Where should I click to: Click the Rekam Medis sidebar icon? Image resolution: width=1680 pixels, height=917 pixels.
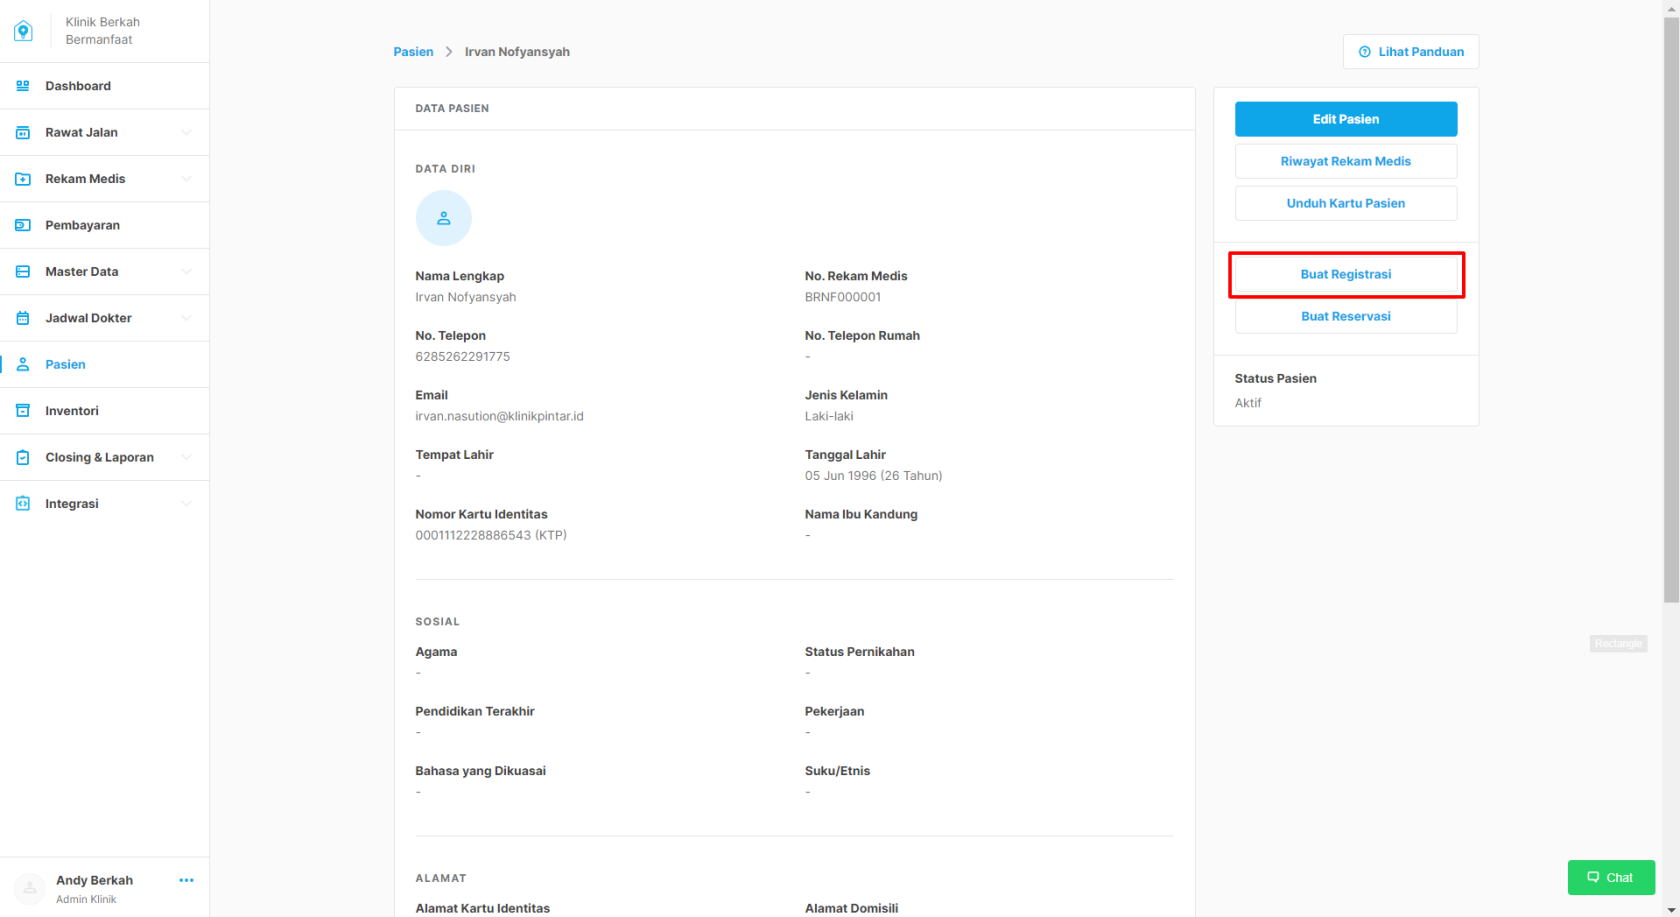coord(23,179)
